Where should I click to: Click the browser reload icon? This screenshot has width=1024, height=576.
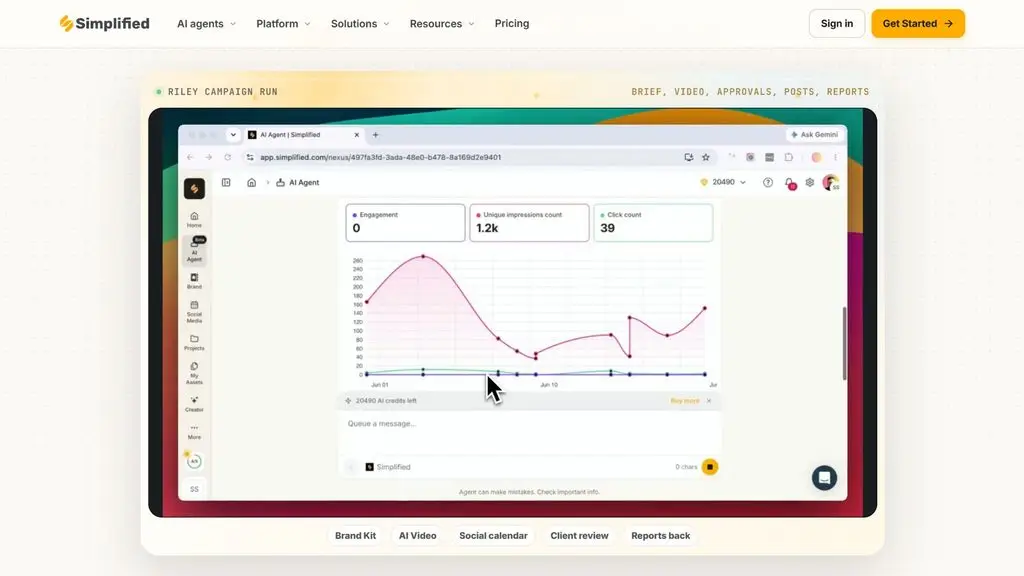point(227,157)
